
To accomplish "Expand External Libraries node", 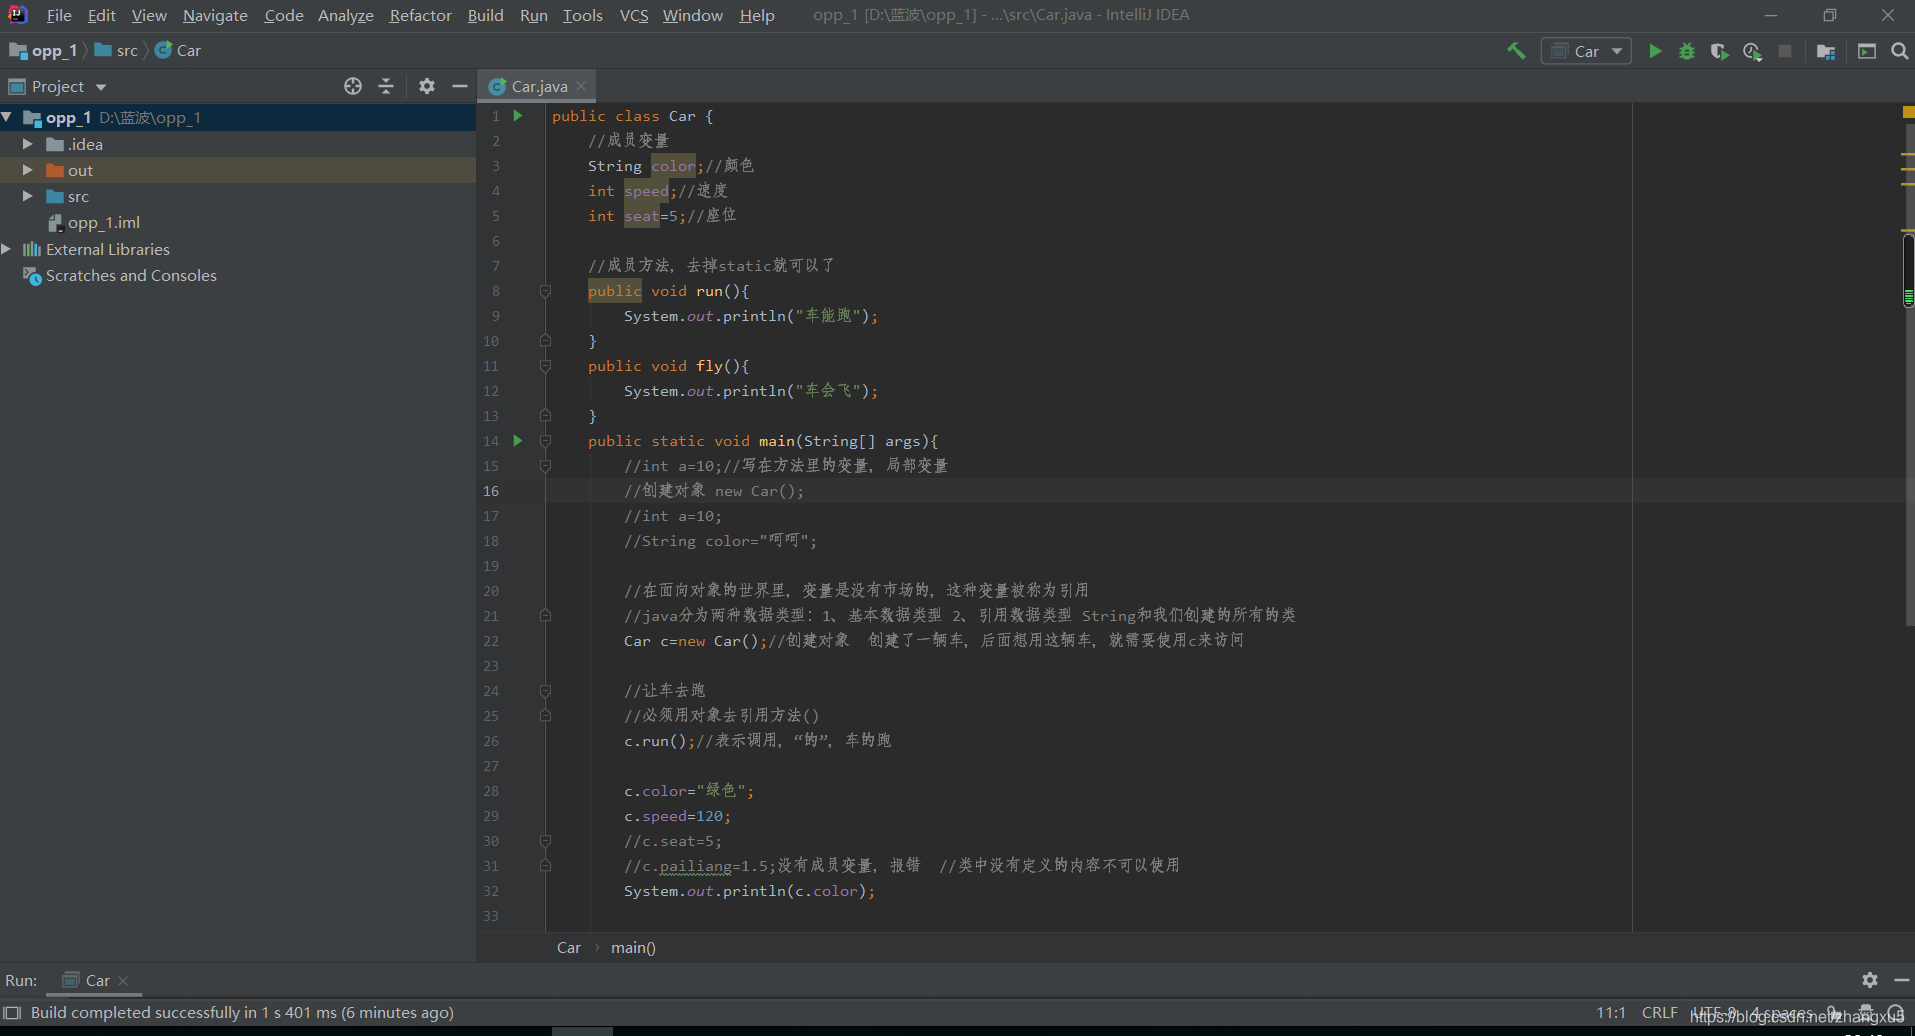I will click(x=7, y=249).
